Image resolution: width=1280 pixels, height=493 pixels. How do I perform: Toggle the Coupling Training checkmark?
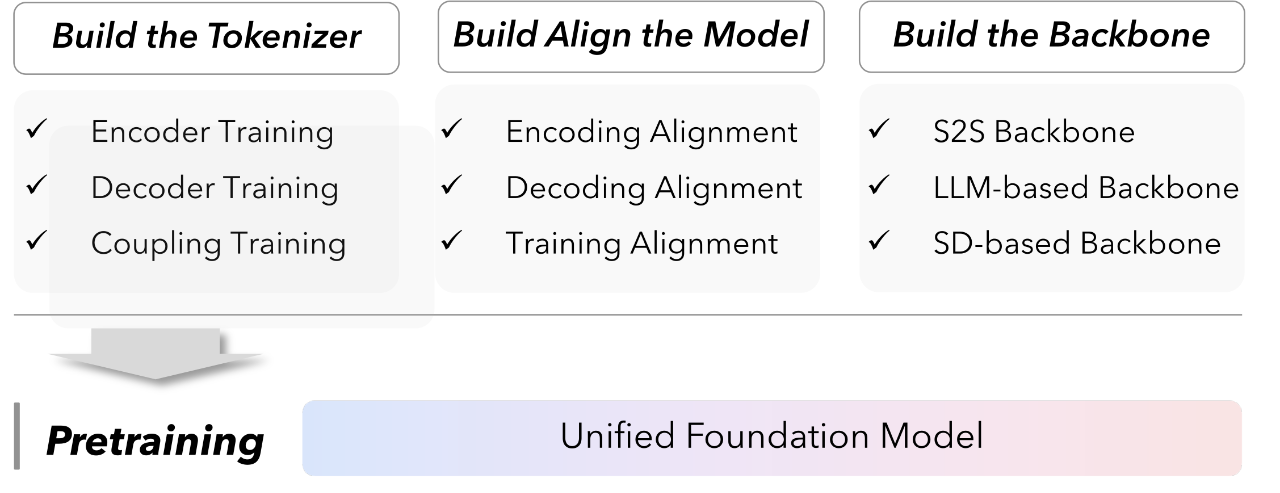36,241
